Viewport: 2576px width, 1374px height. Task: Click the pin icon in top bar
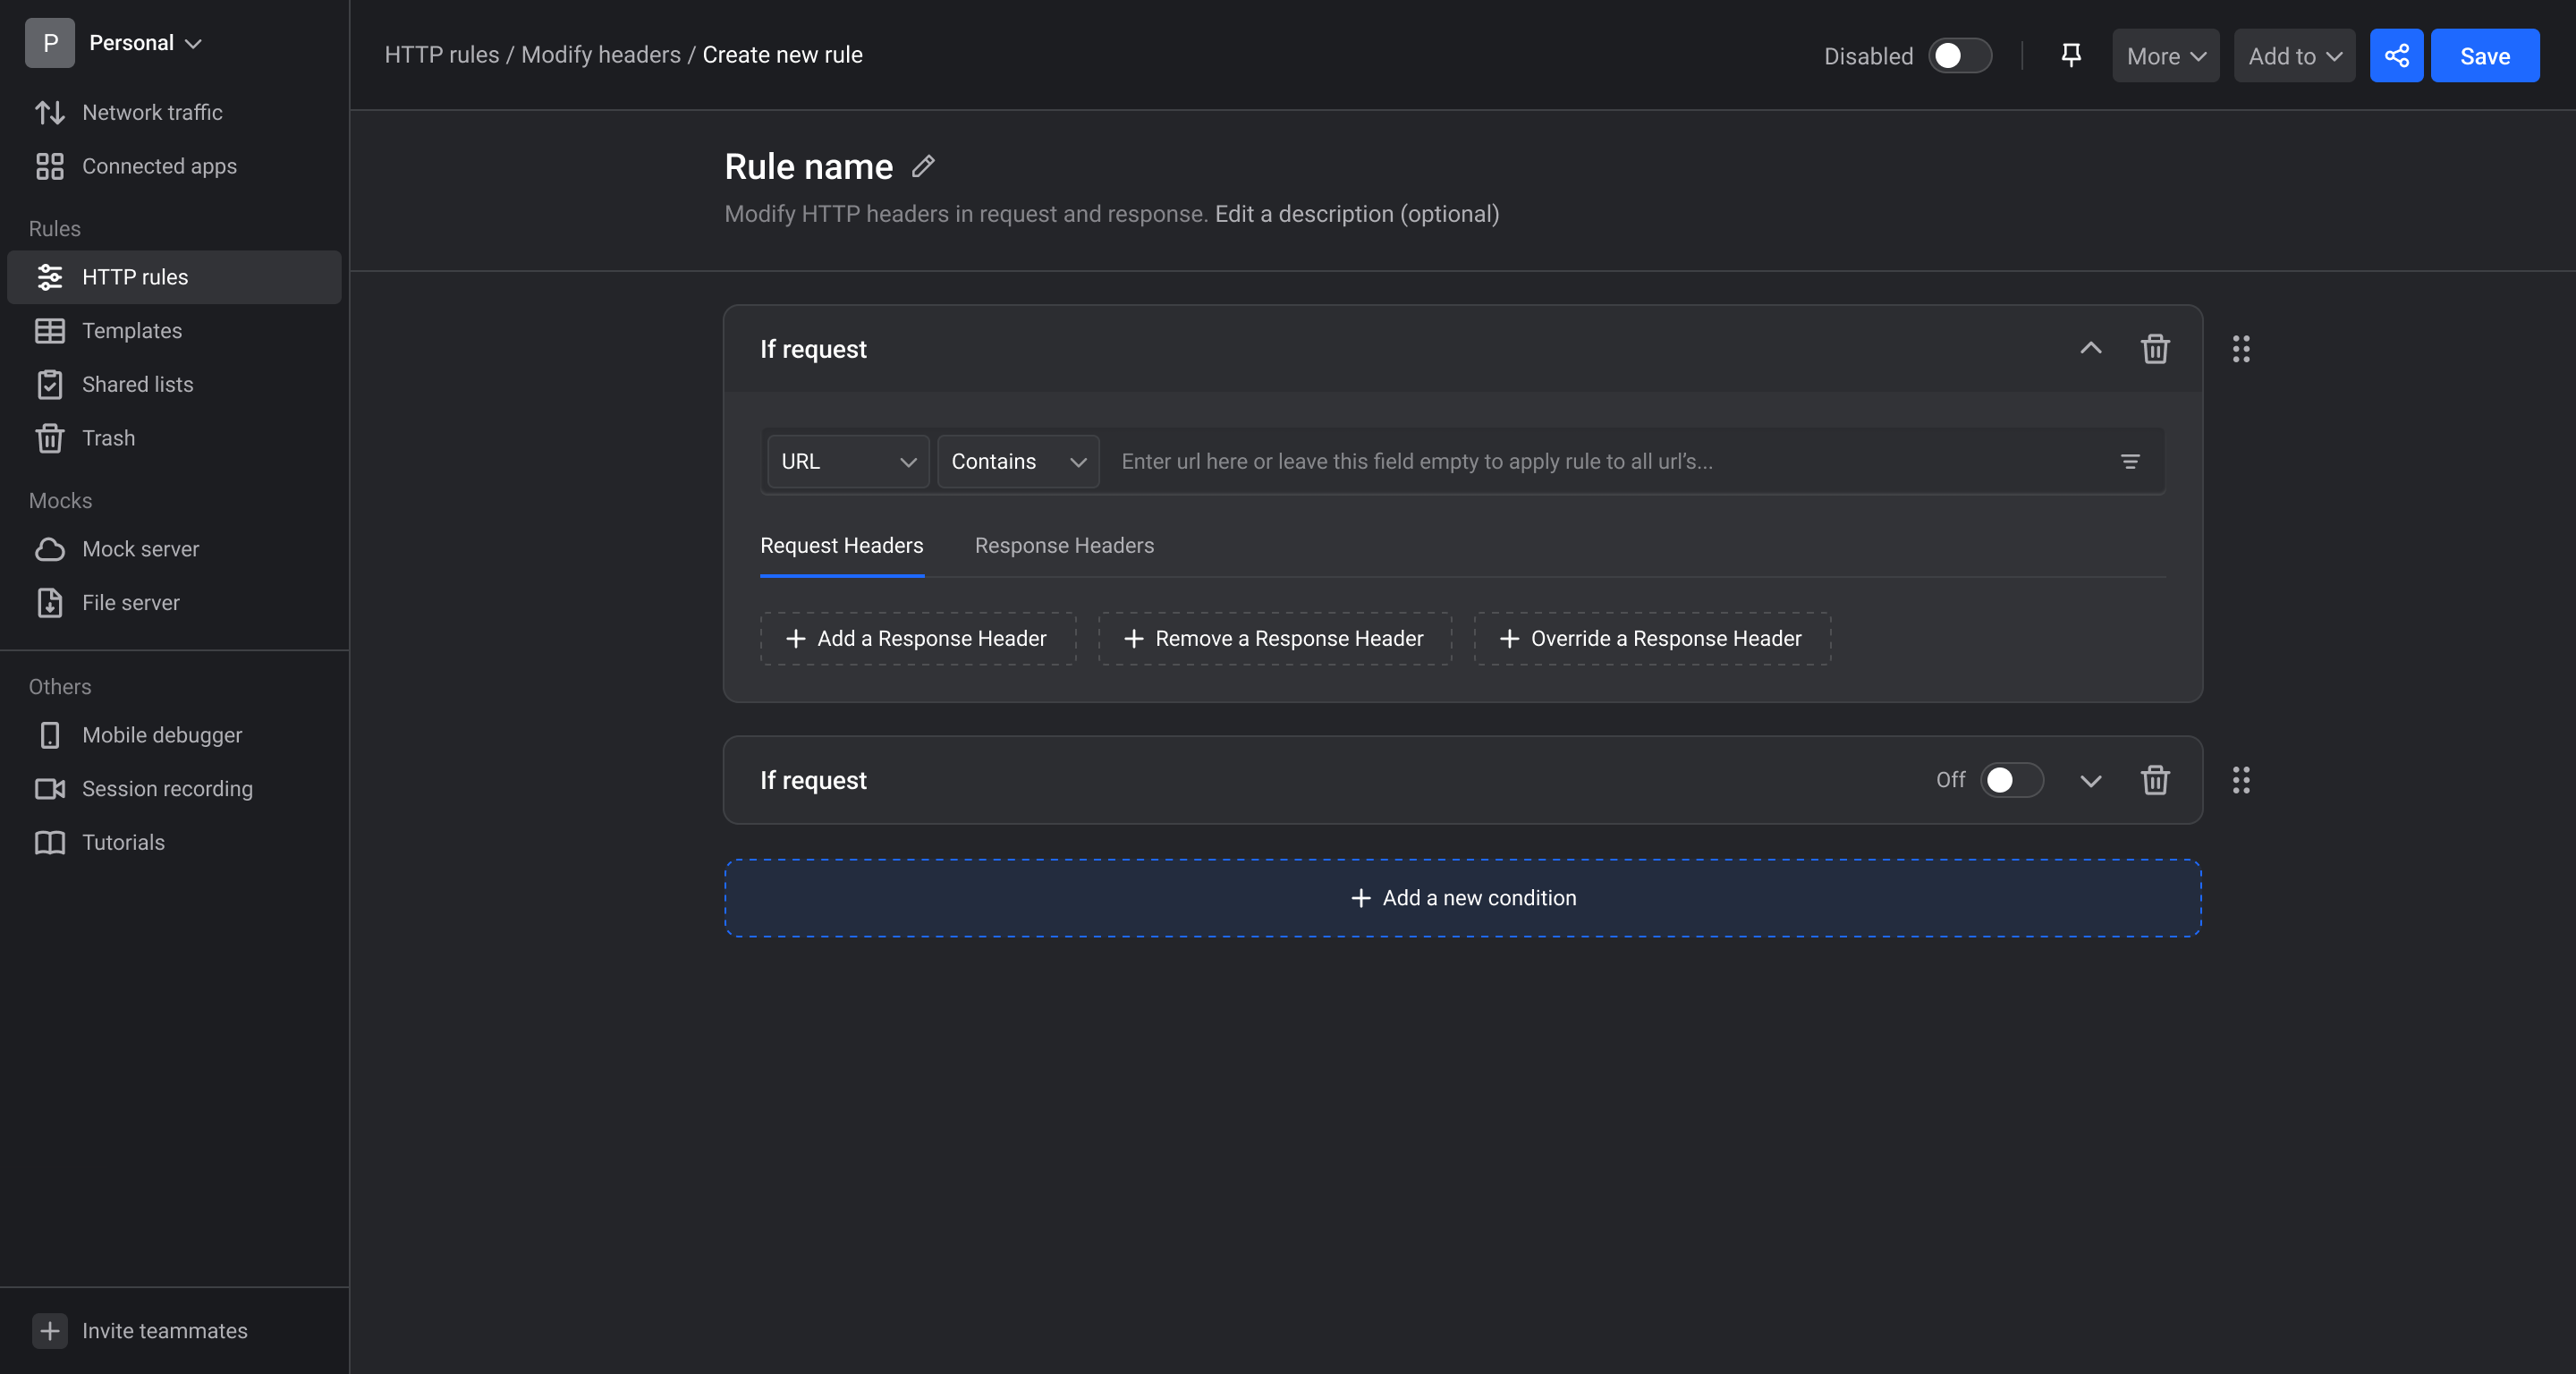[x=2071, y=55]
